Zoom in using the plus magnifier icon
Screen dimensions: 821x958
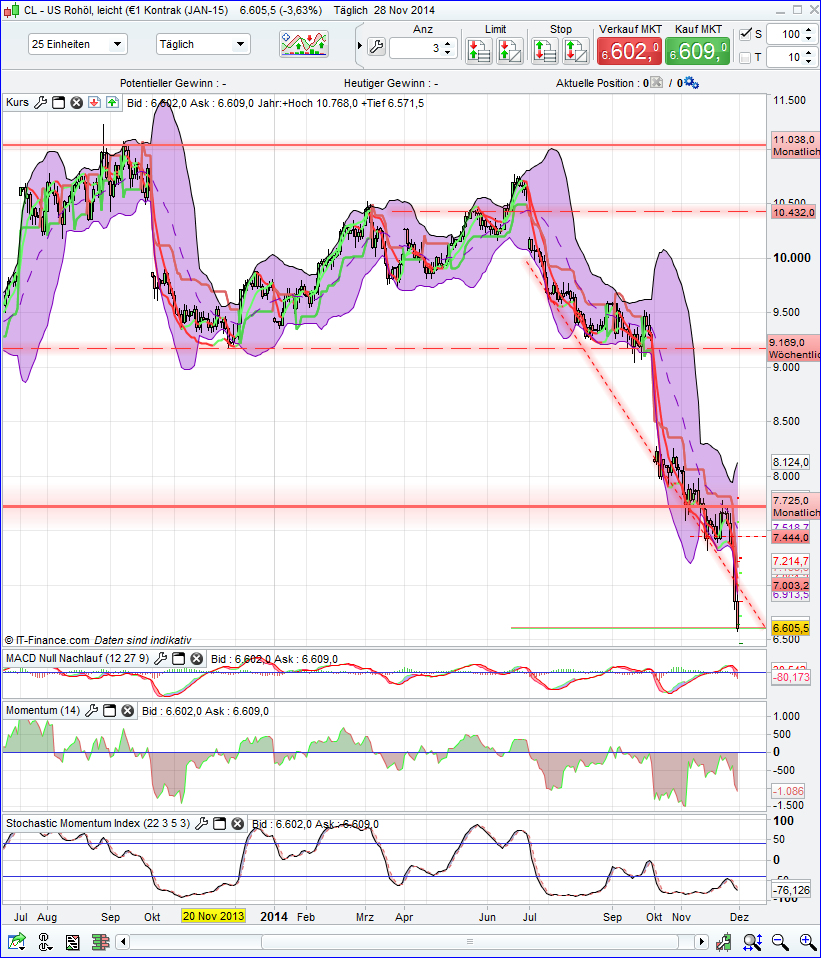point(805,941)
